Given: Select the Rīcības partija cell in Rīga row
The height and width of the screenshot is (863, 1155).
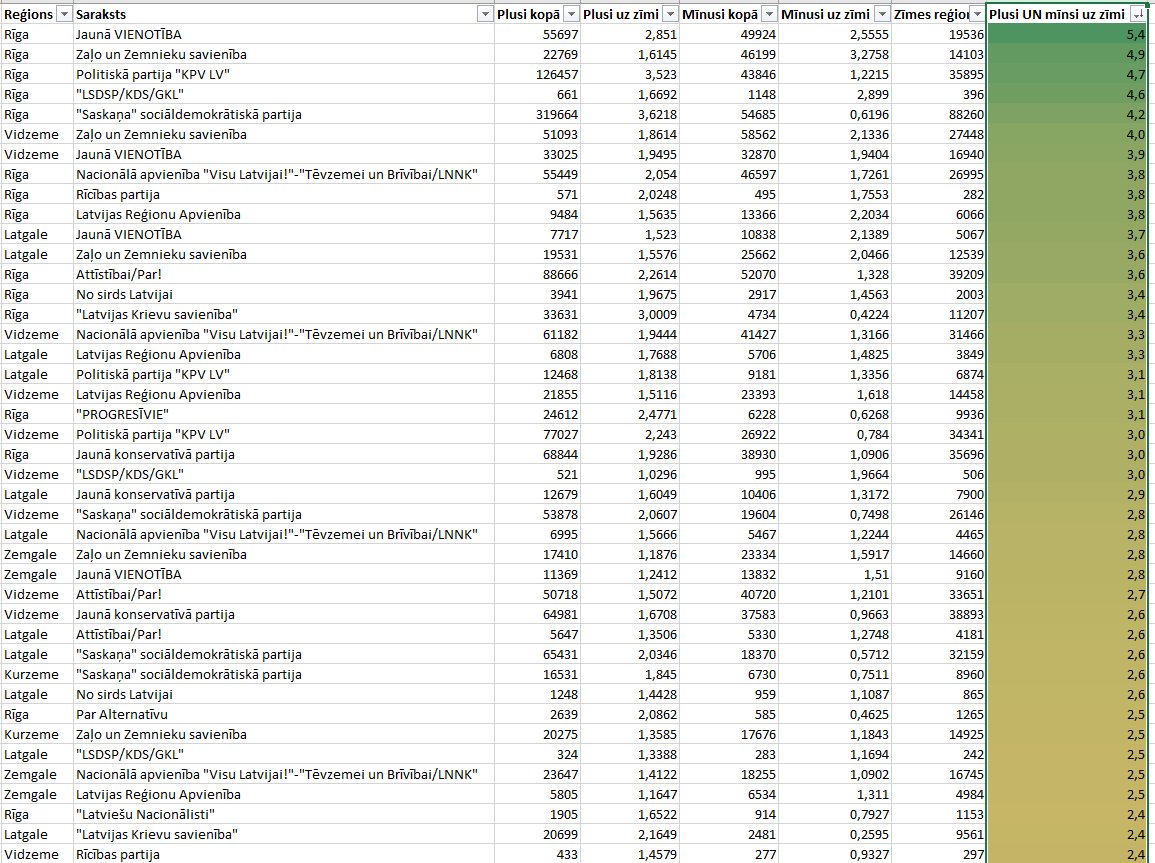Looking at the screenshot, I should coord(284,194).
